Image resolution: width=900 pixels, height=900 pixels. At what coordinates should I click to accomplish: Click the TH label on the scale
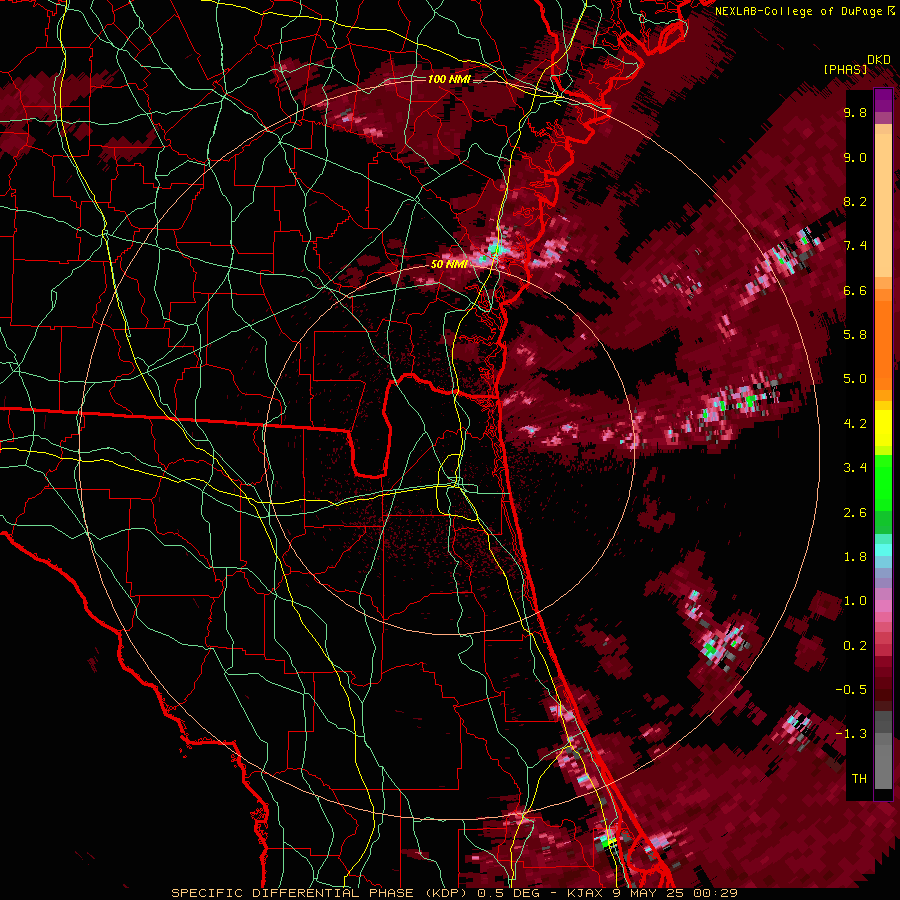(859, 778)
